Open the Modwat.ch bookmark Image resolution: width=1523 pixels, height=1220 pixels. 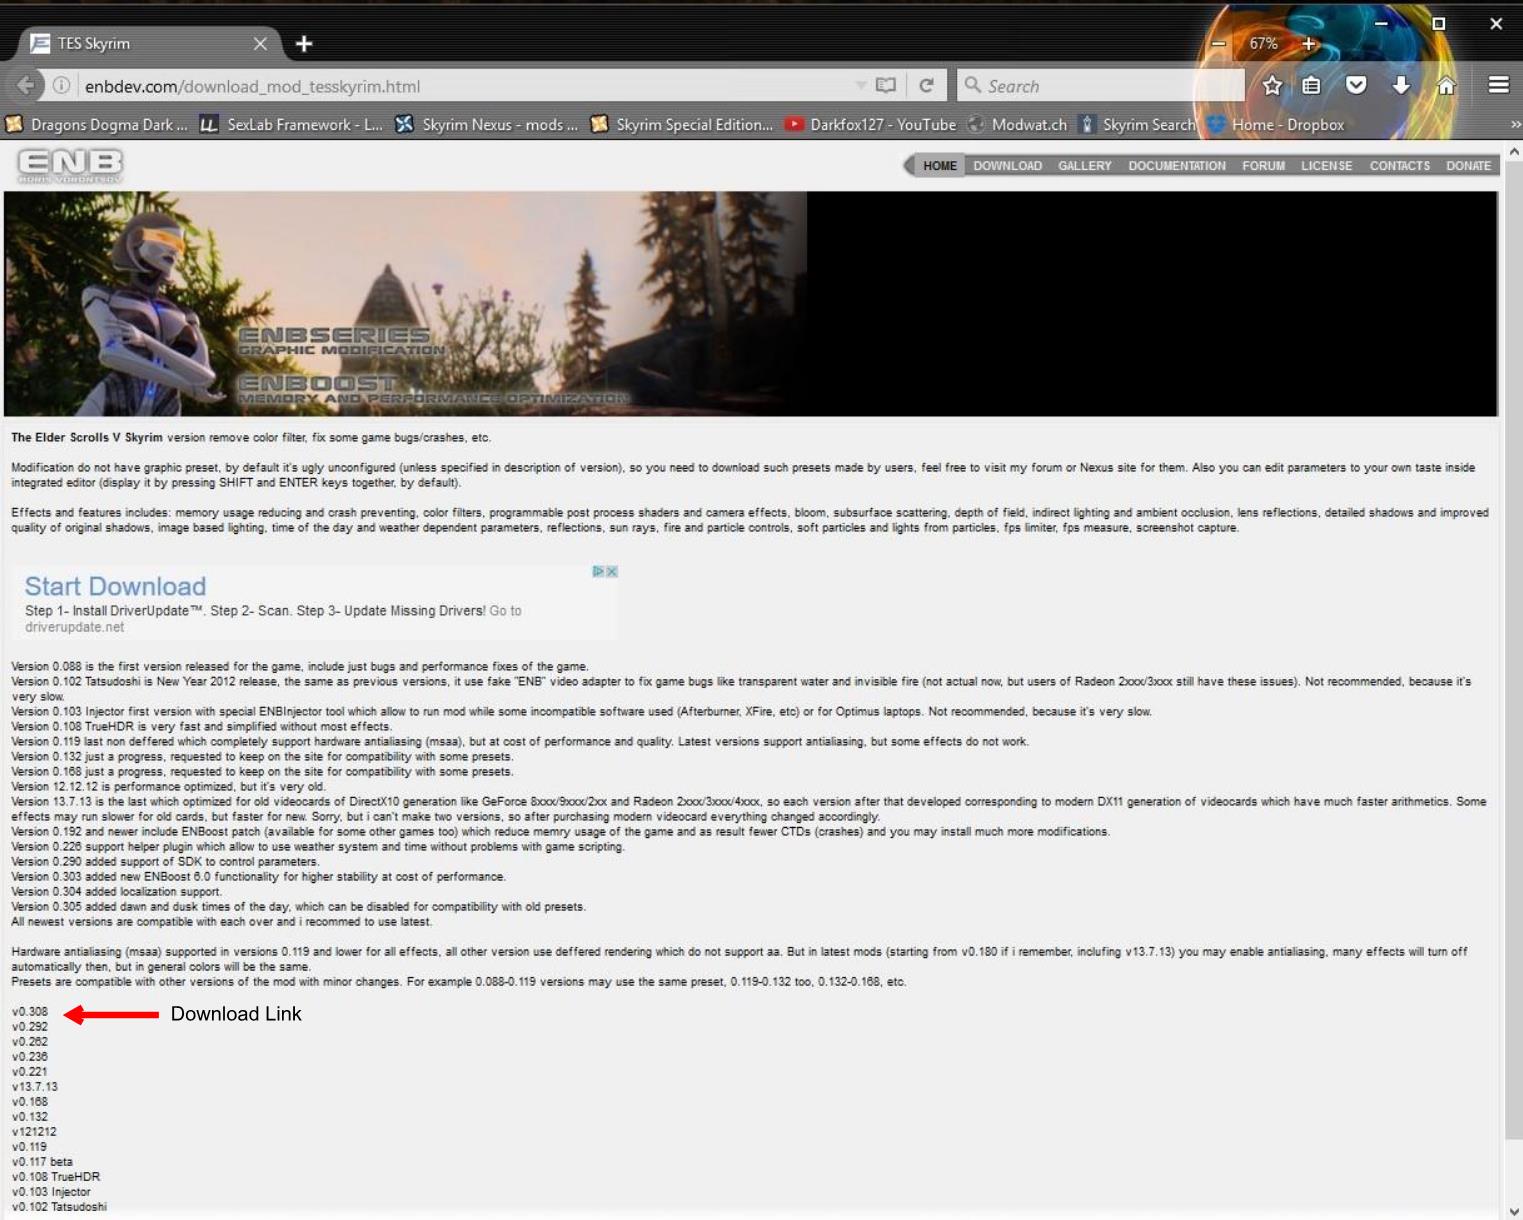click(x=1017, y=125)
